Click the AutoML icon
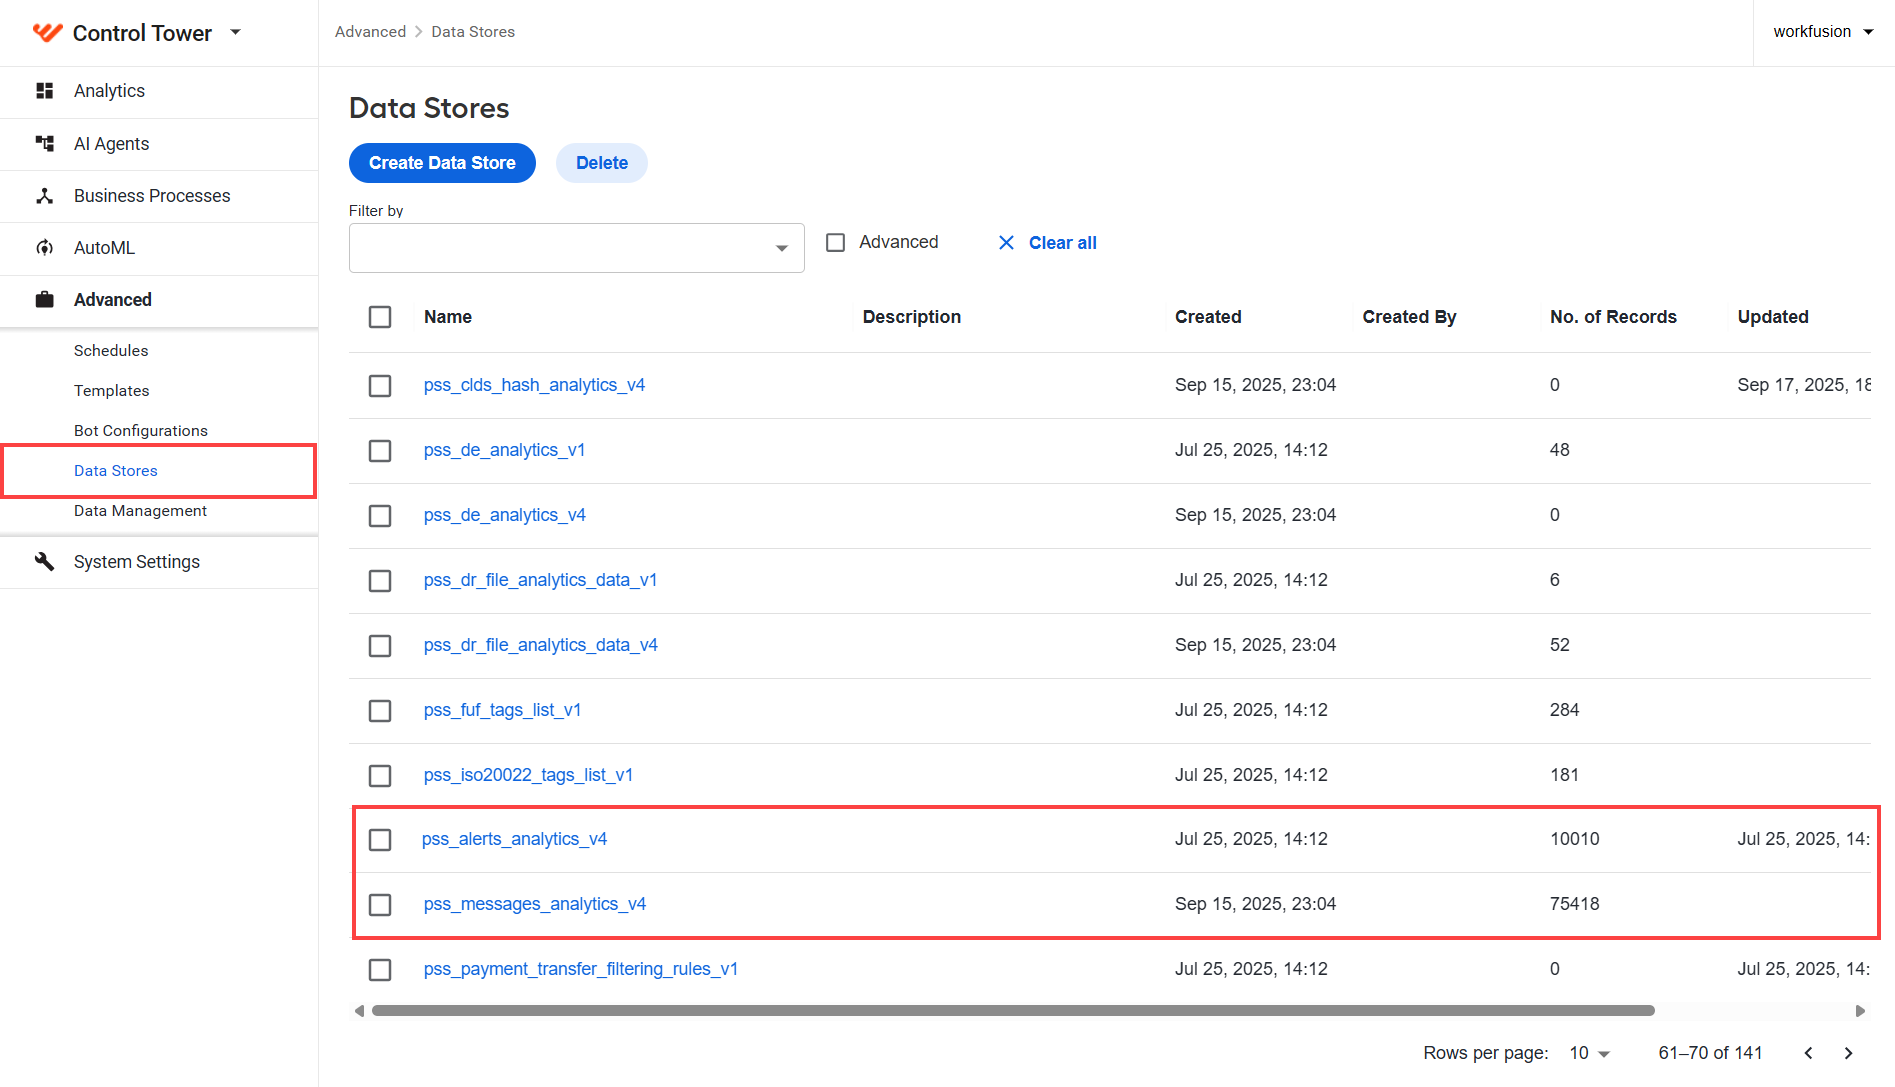 [x=44, y=248]
